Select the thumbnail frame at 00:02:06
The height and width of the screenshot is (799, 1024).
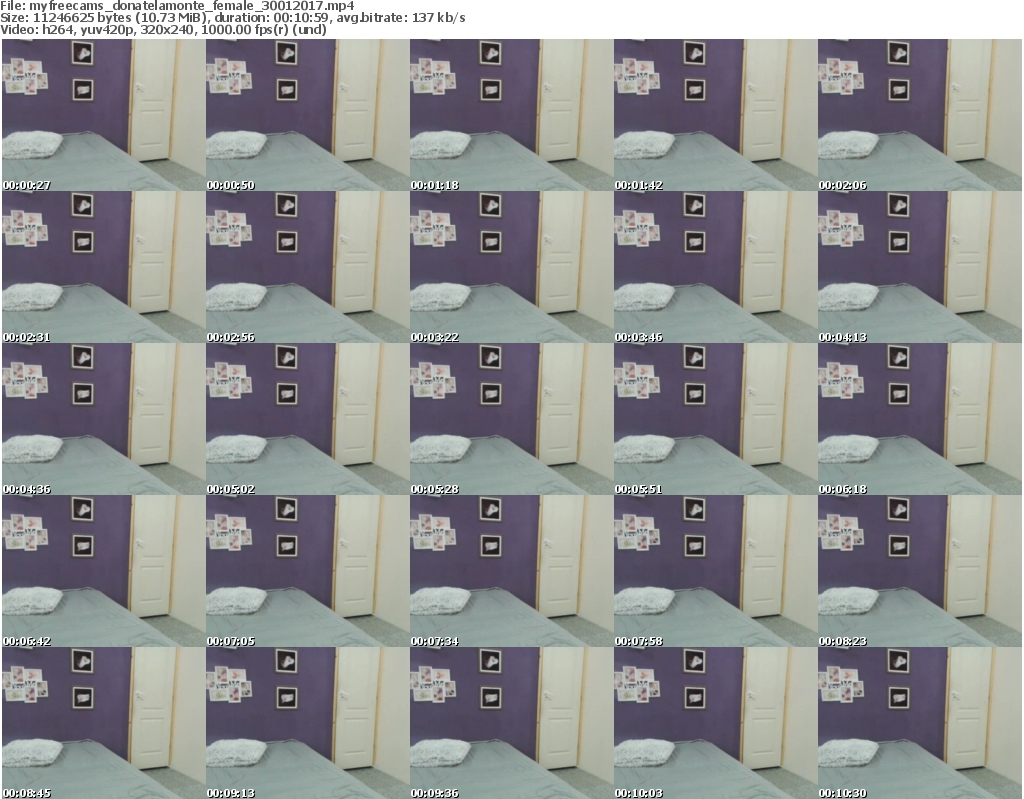(x=920, y=115)
